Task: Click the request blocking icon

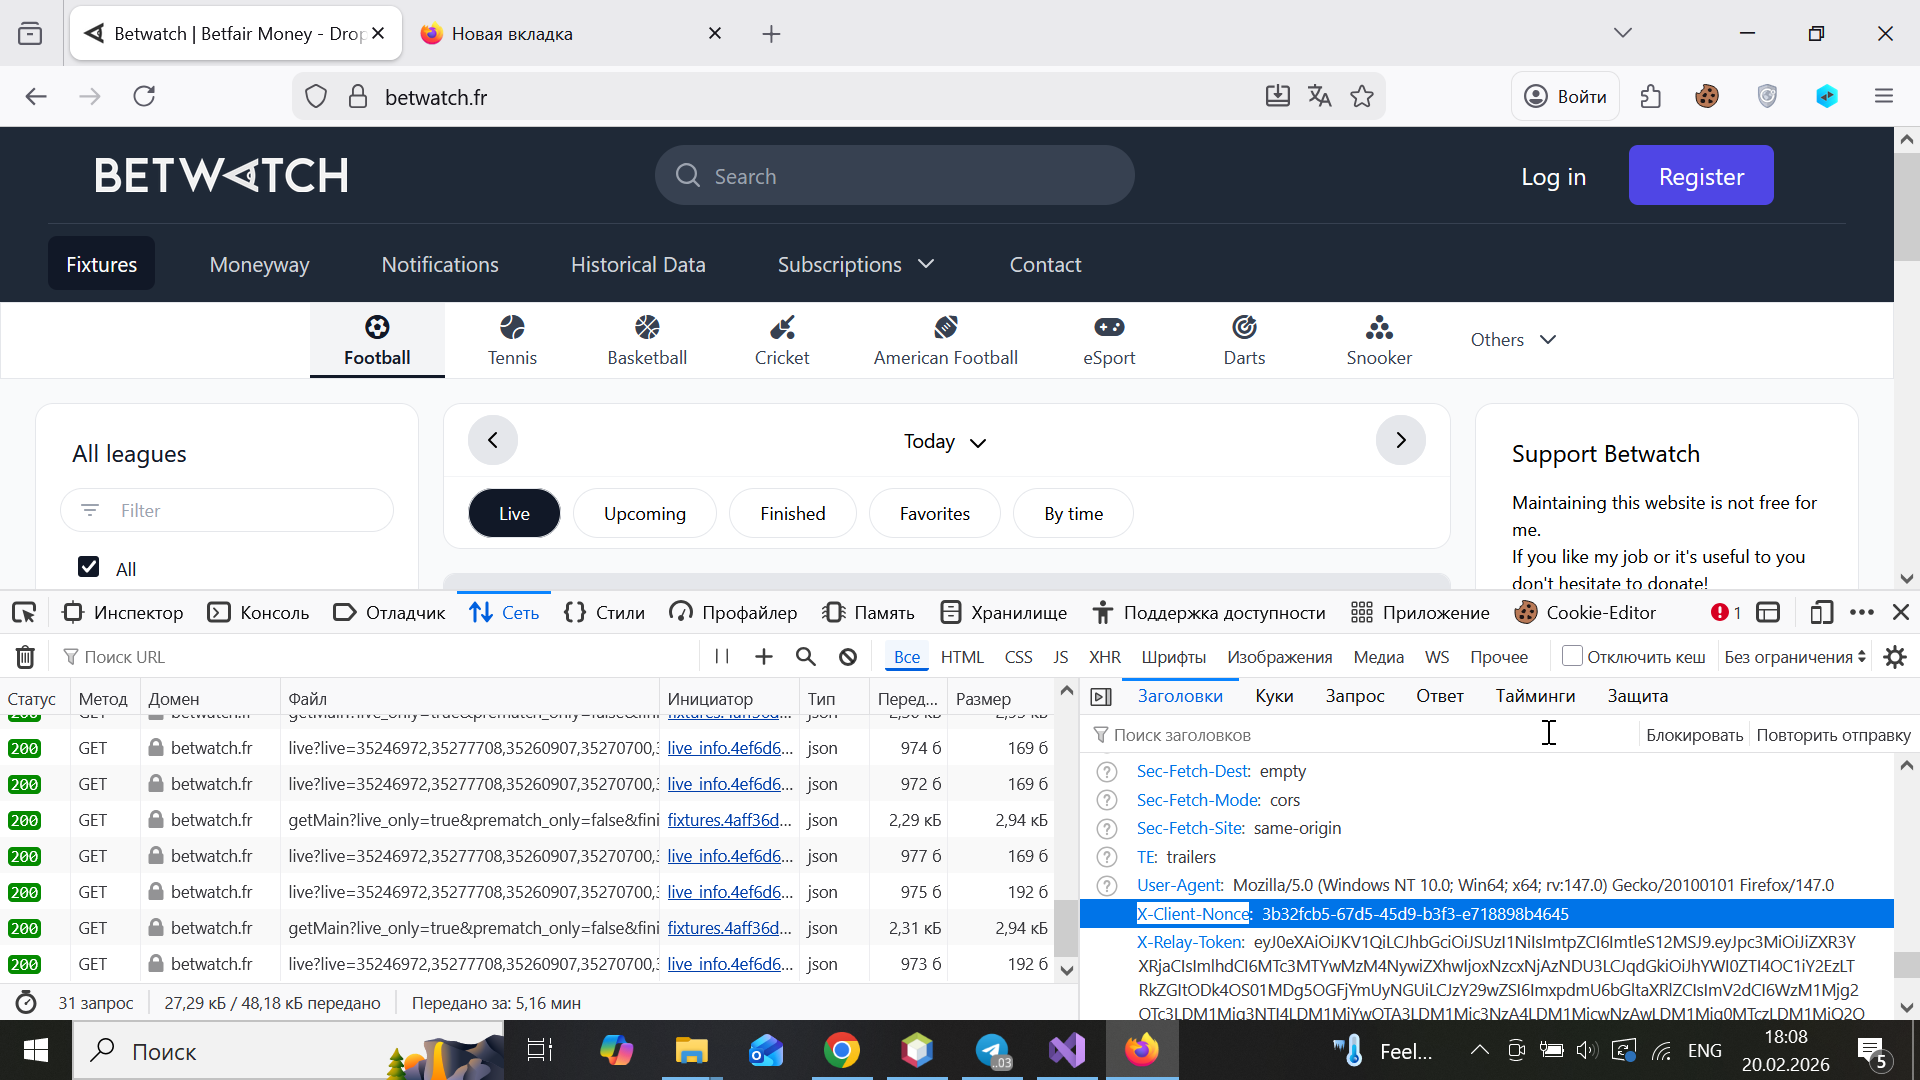Action: (848, 657)
